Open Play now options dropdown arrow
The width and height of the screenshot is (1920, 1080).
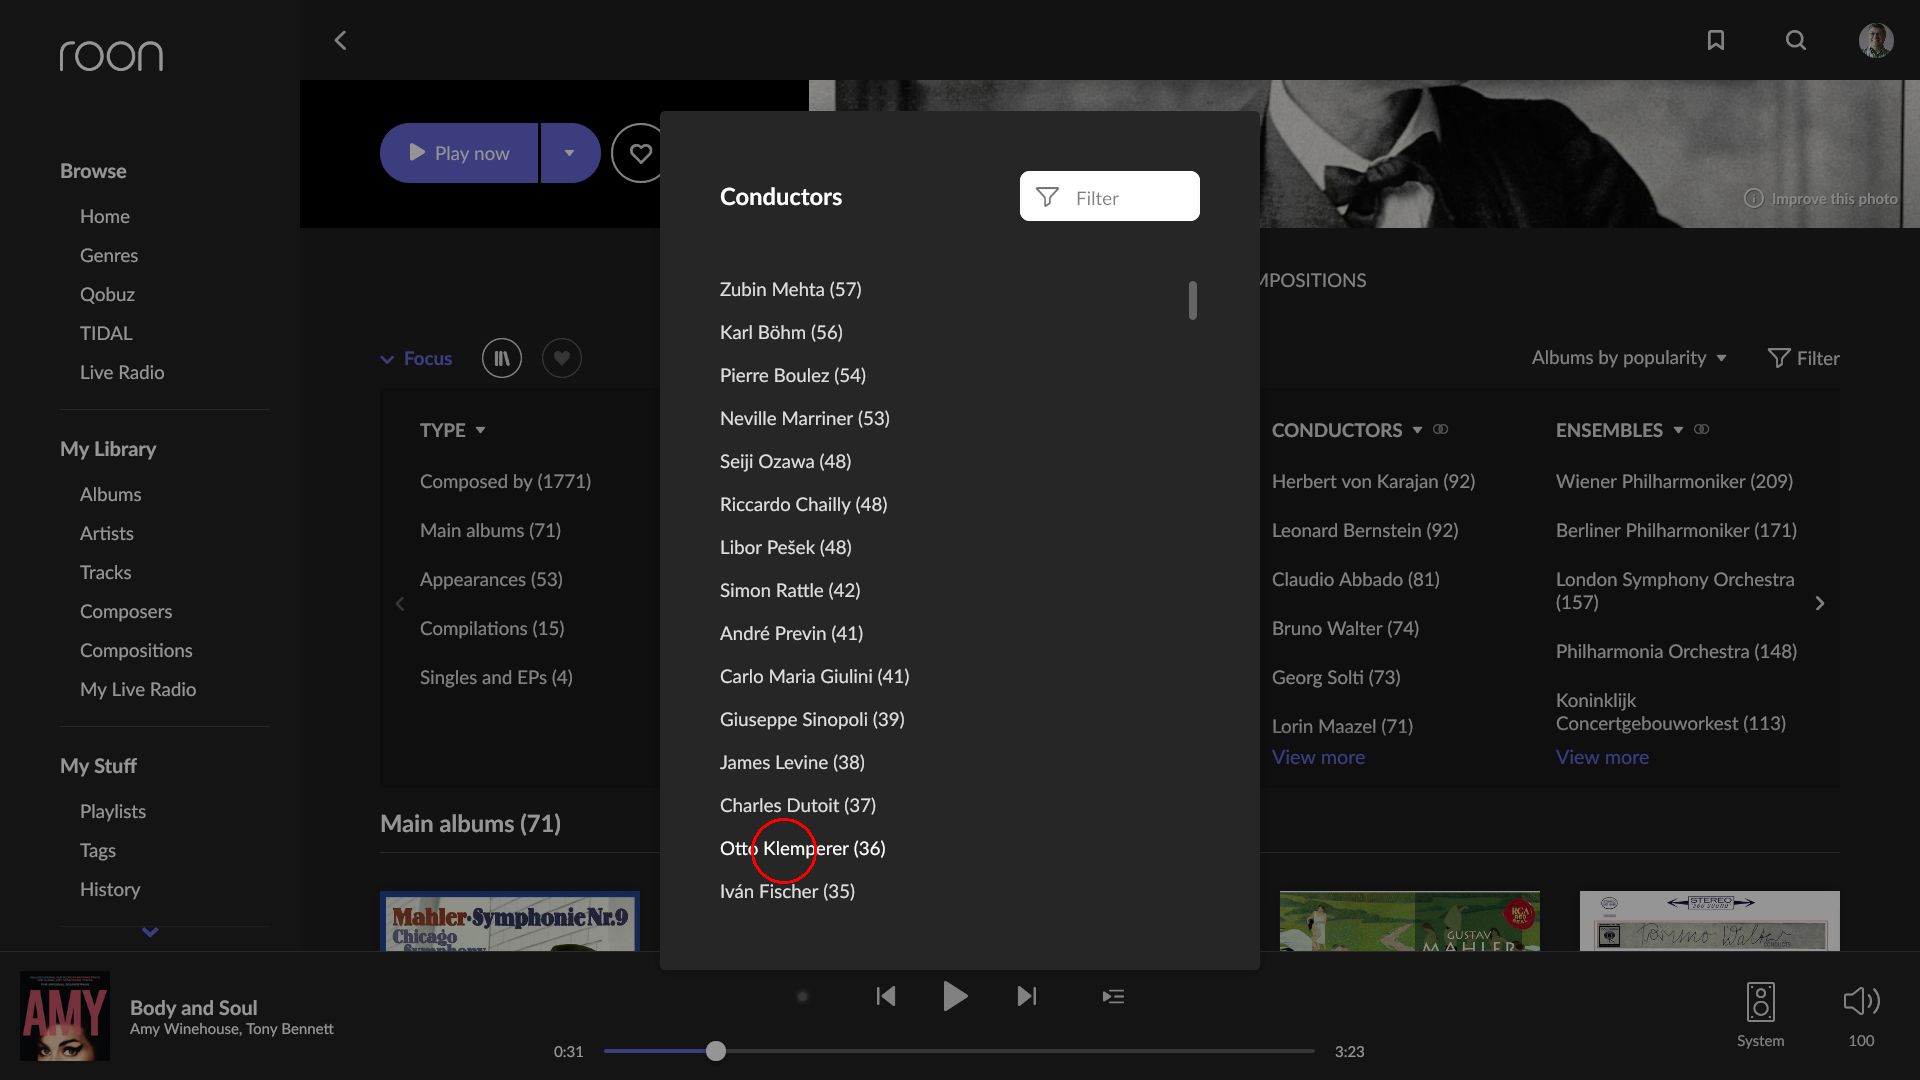tap(570, 153)
